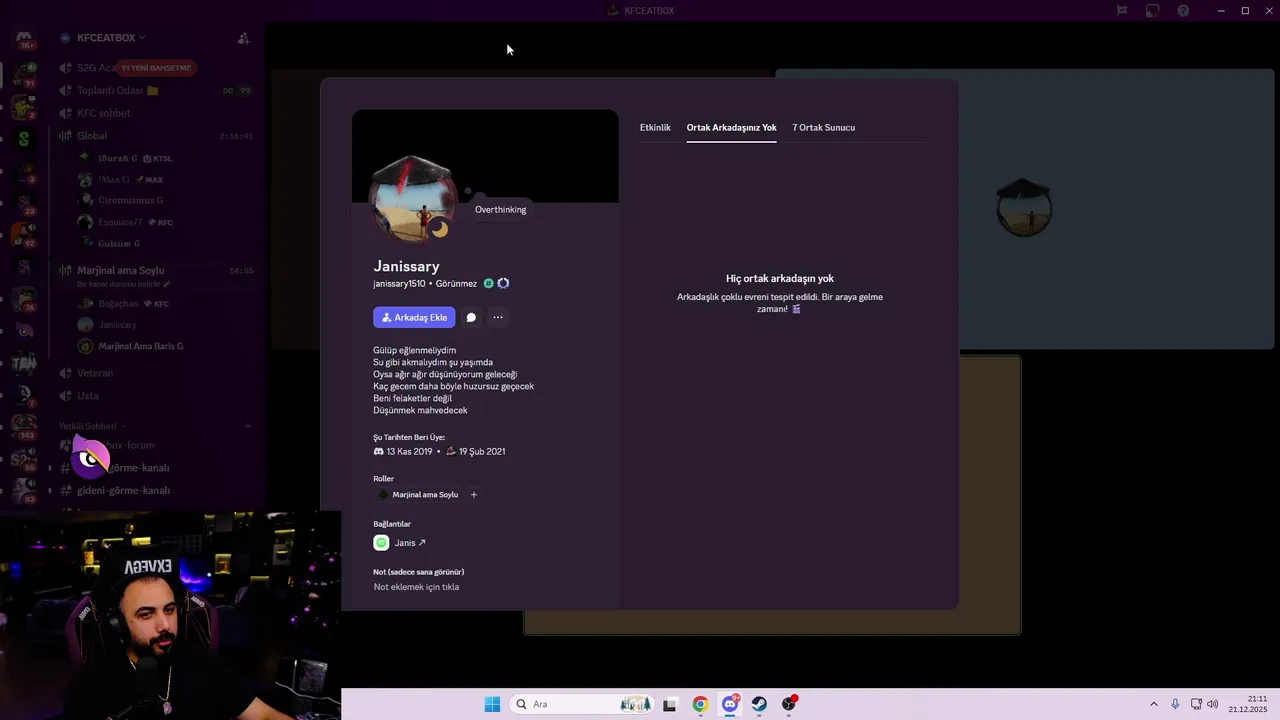Open the Windows Start menu
The height and width of the screenshot is (720, 1280).
[x=492, y=704]
